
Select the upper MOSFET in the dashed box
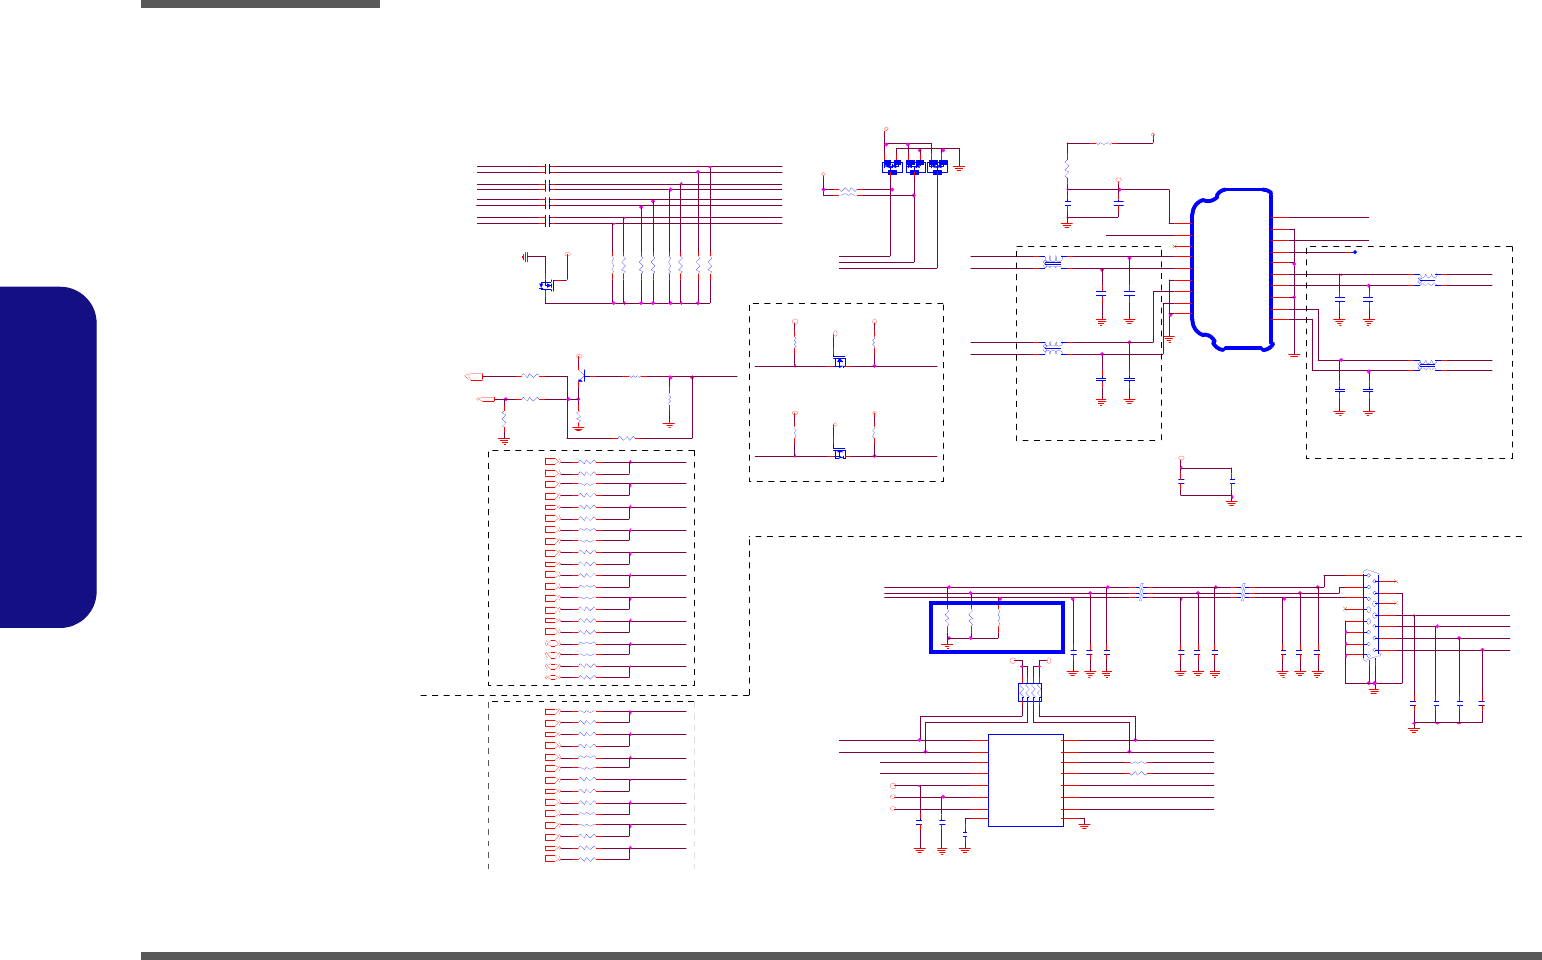pyautogui.click(x=839, y=361)
